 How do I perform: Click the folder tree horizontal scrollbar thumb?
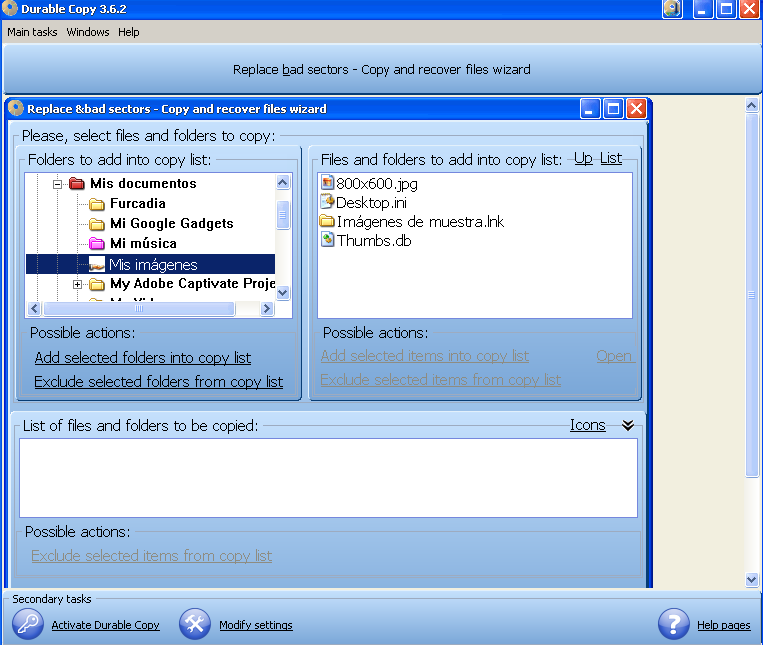[139, 308]
